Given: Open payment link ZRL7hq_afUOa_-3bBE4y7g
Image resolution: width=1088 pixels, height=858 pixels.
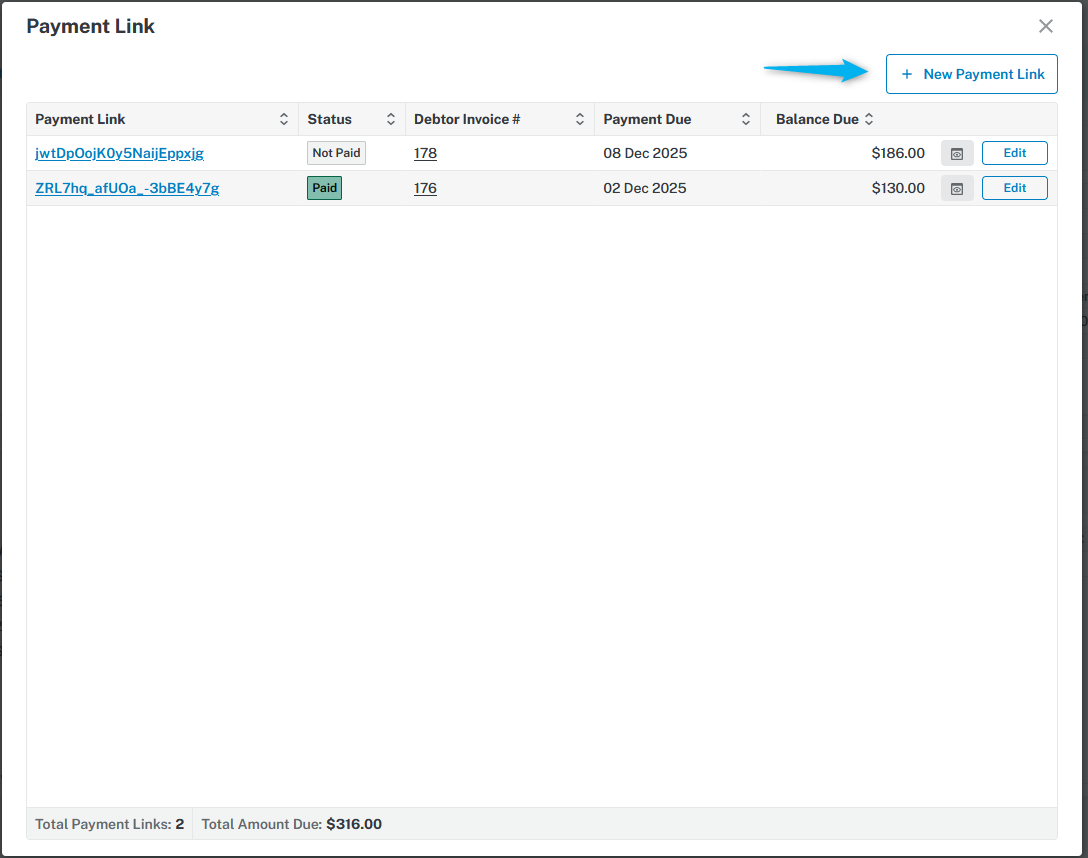Looking at the screenshot, I should [127, 188].
